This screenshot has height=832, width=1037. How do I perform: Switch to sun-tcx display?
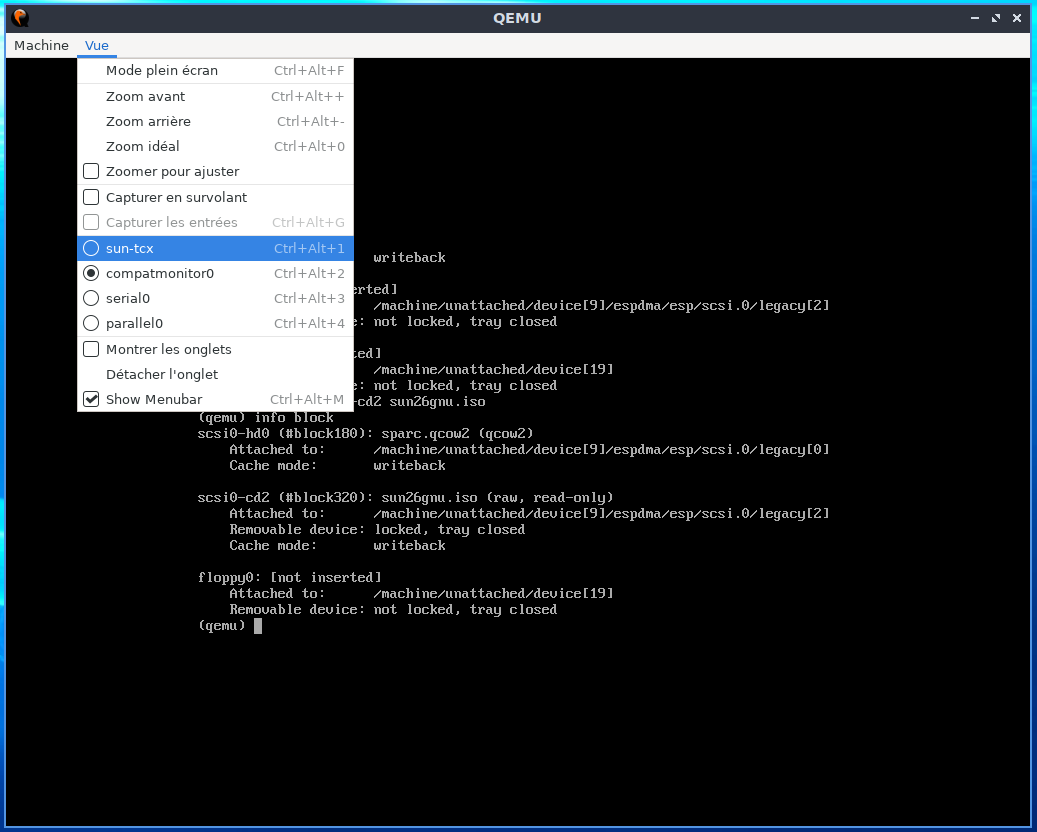tap(216, 249)
